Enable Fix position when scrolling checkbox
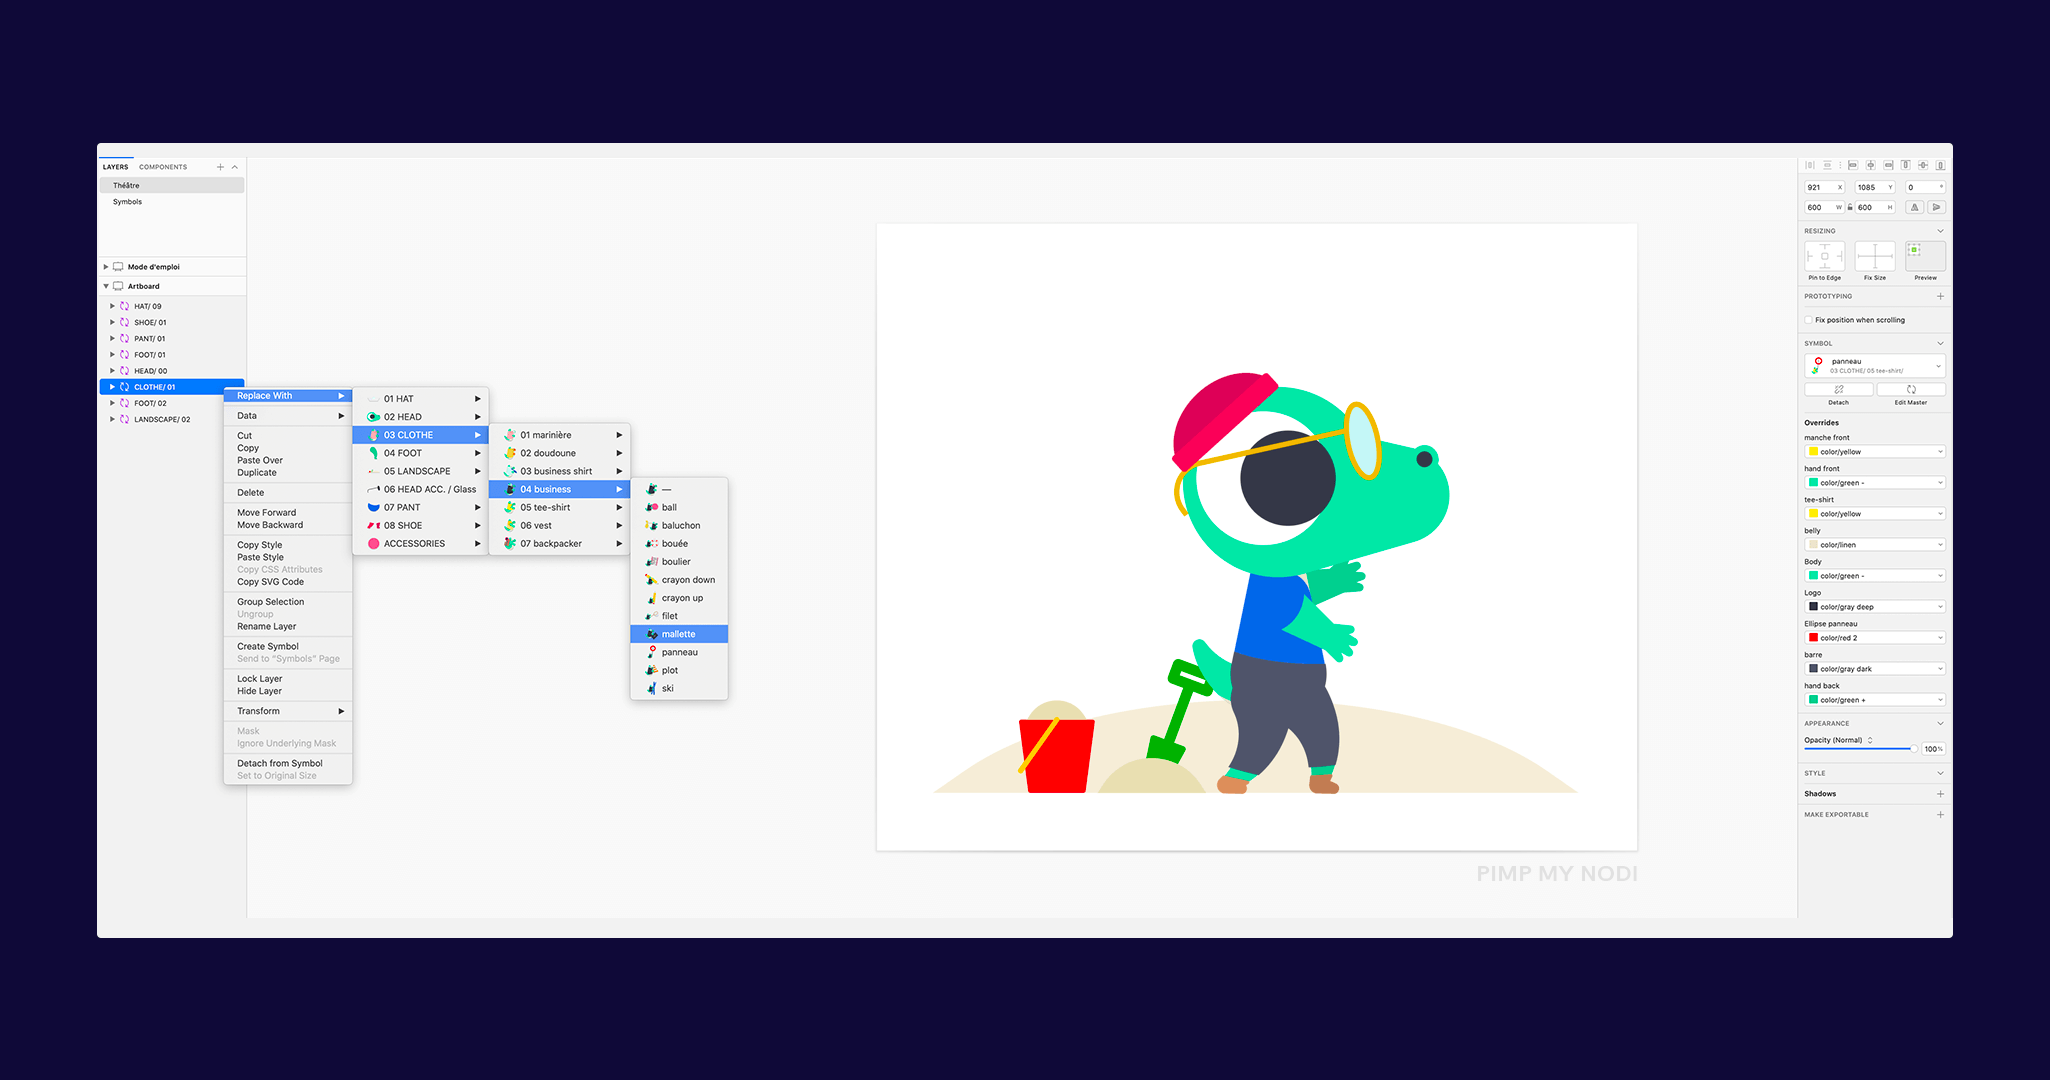This screenshot has height=1080, width=2050. coord(1809,320)
